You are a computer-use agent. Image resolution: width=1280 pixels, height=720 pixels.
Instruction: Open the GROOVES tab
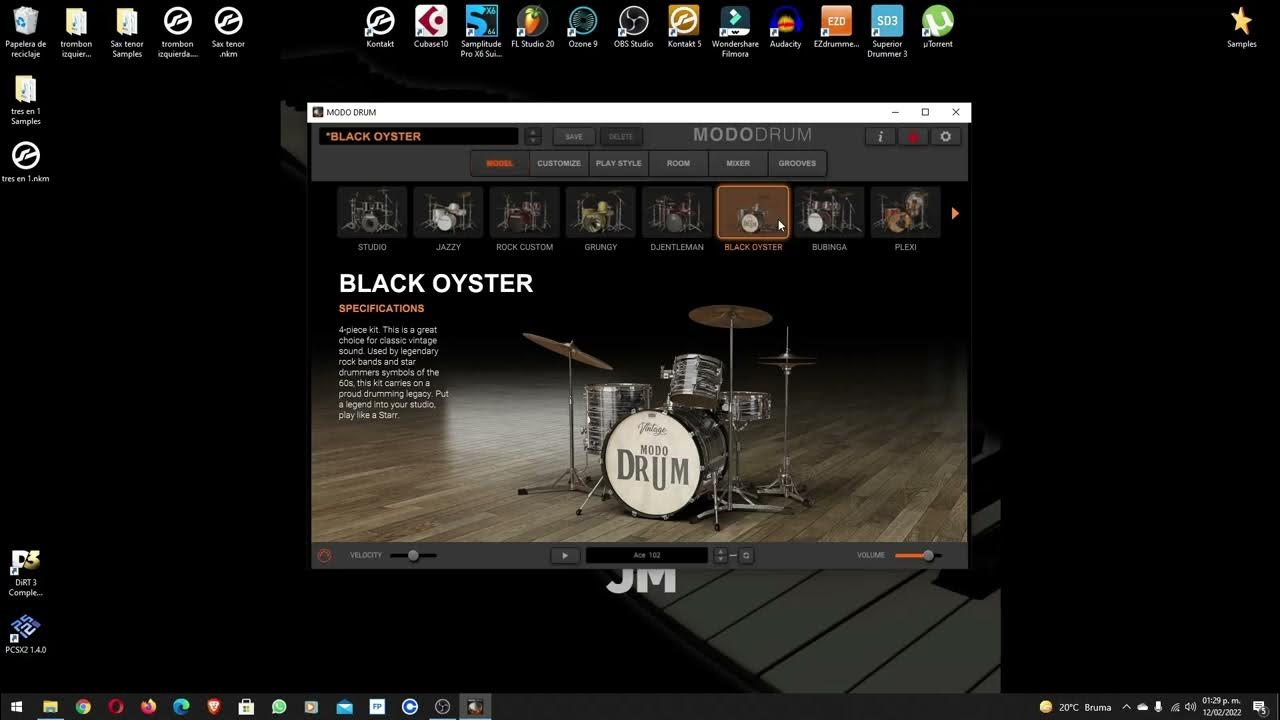point(797,163)
